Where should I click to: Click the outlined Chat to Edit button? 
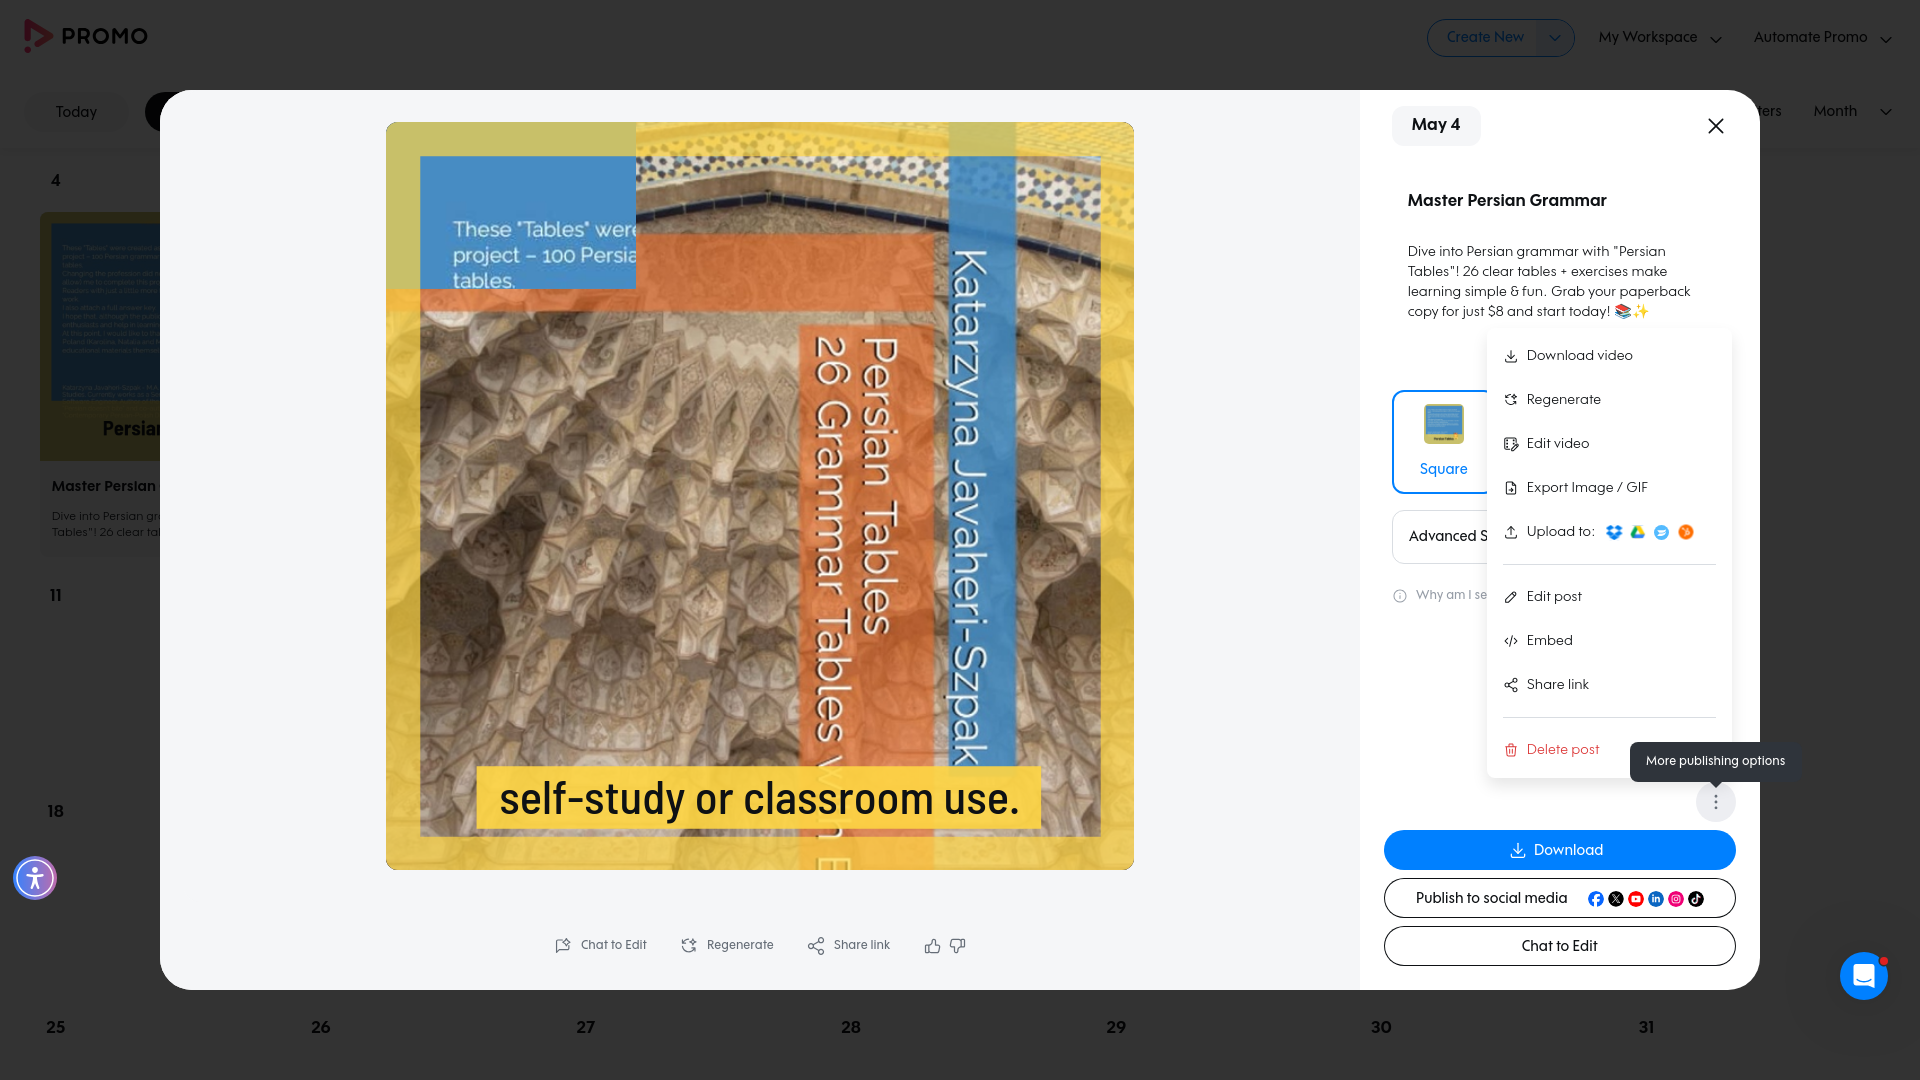click(1559, 946)
